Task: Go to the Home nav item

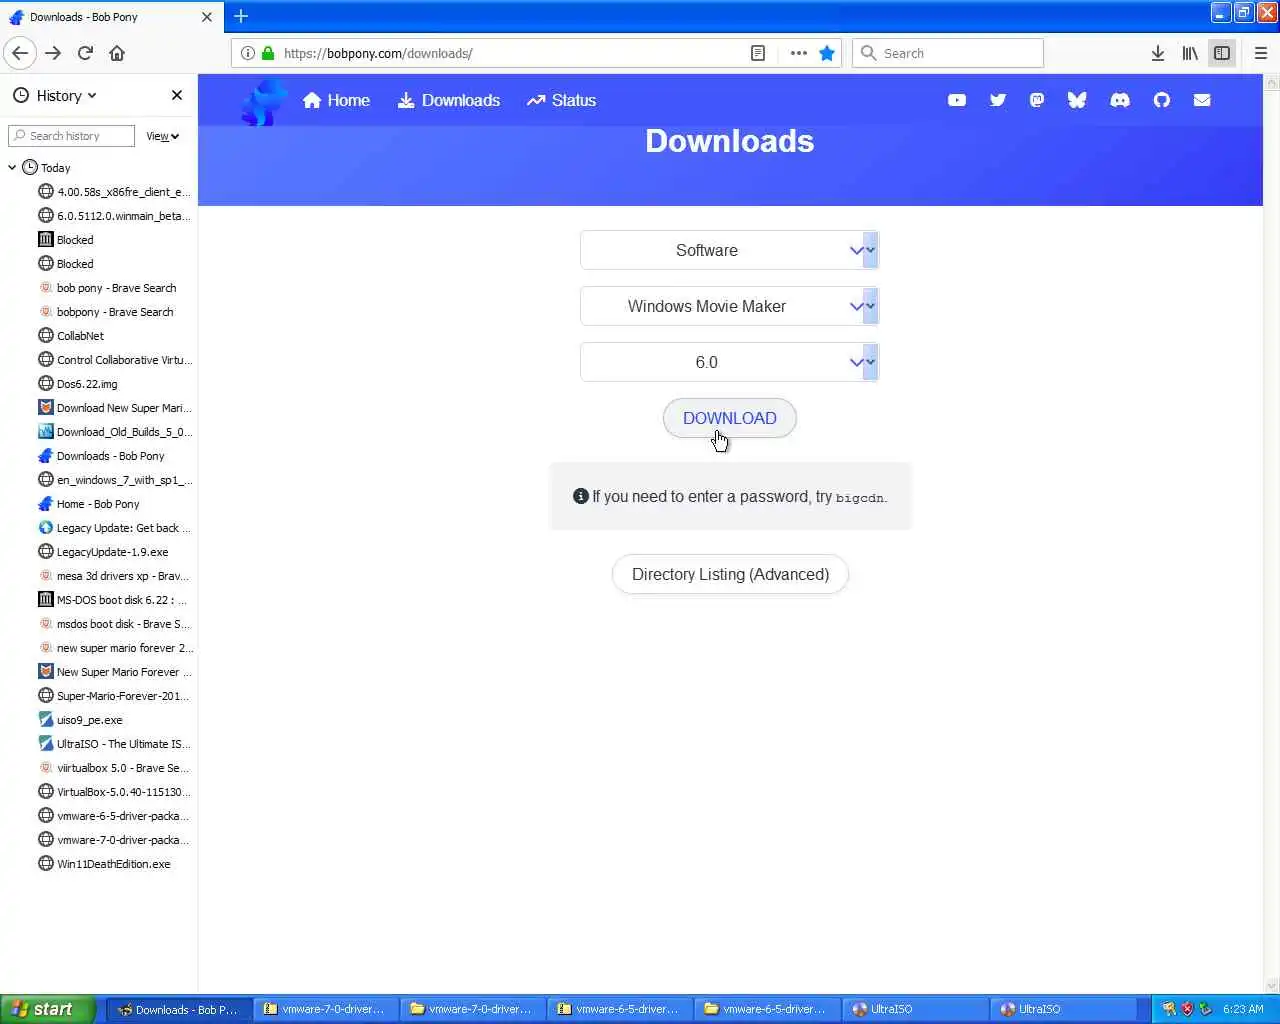Action: pos(336,100)
